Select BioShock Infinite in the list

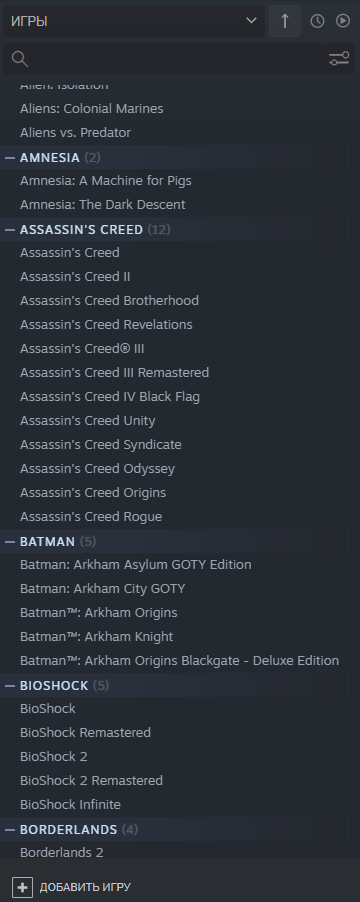[174, 805]
